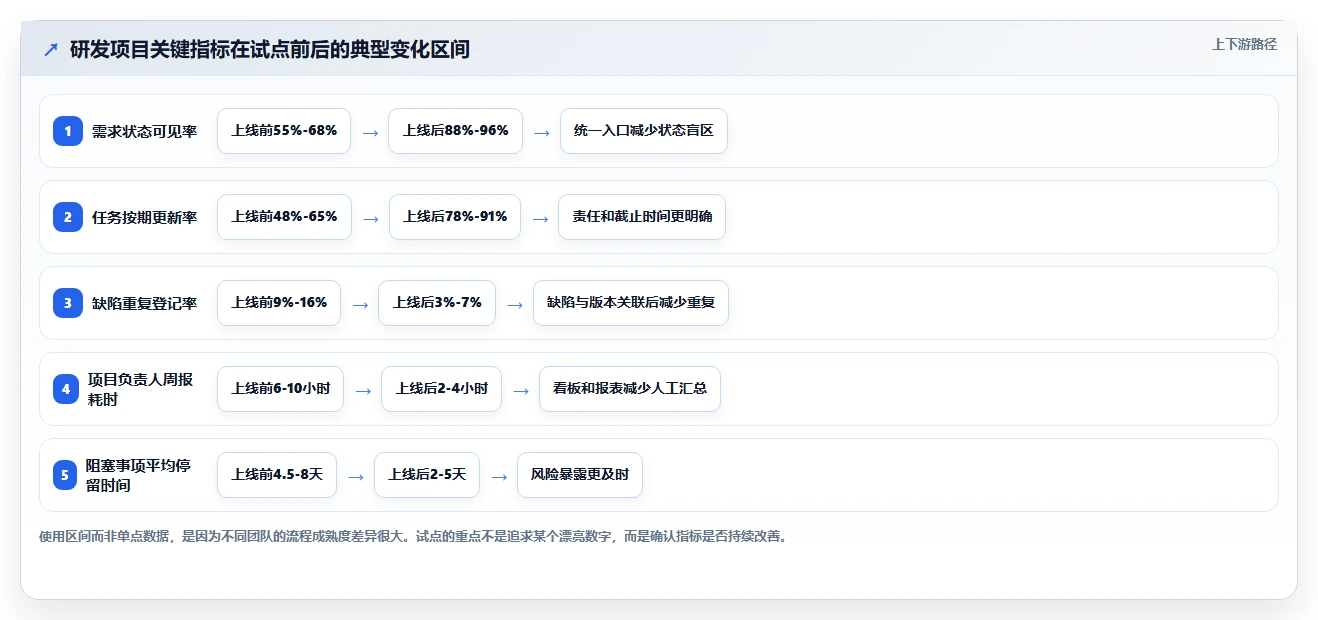
Task: Click the 缺陷重复登记率 label
Action: [144, 303]
